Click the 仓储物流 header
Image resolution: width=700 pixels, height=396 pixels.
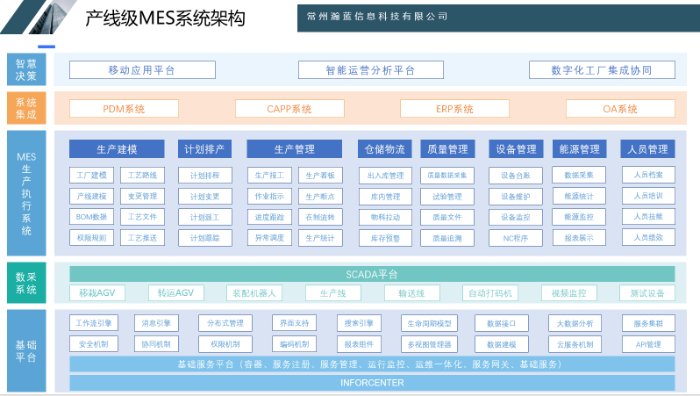point(385,149)
